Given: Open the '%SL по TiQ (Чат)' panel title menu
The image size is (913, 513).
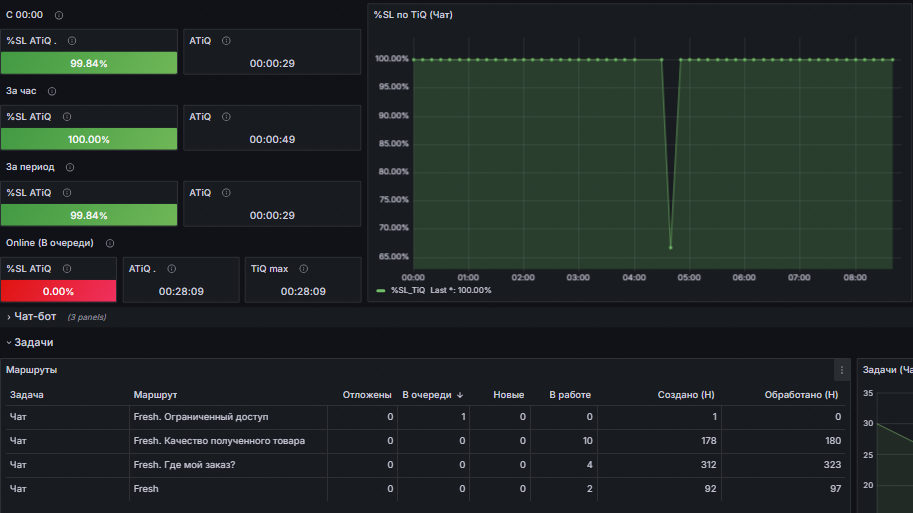Looking at the screenshot, I should click(413, 15).
